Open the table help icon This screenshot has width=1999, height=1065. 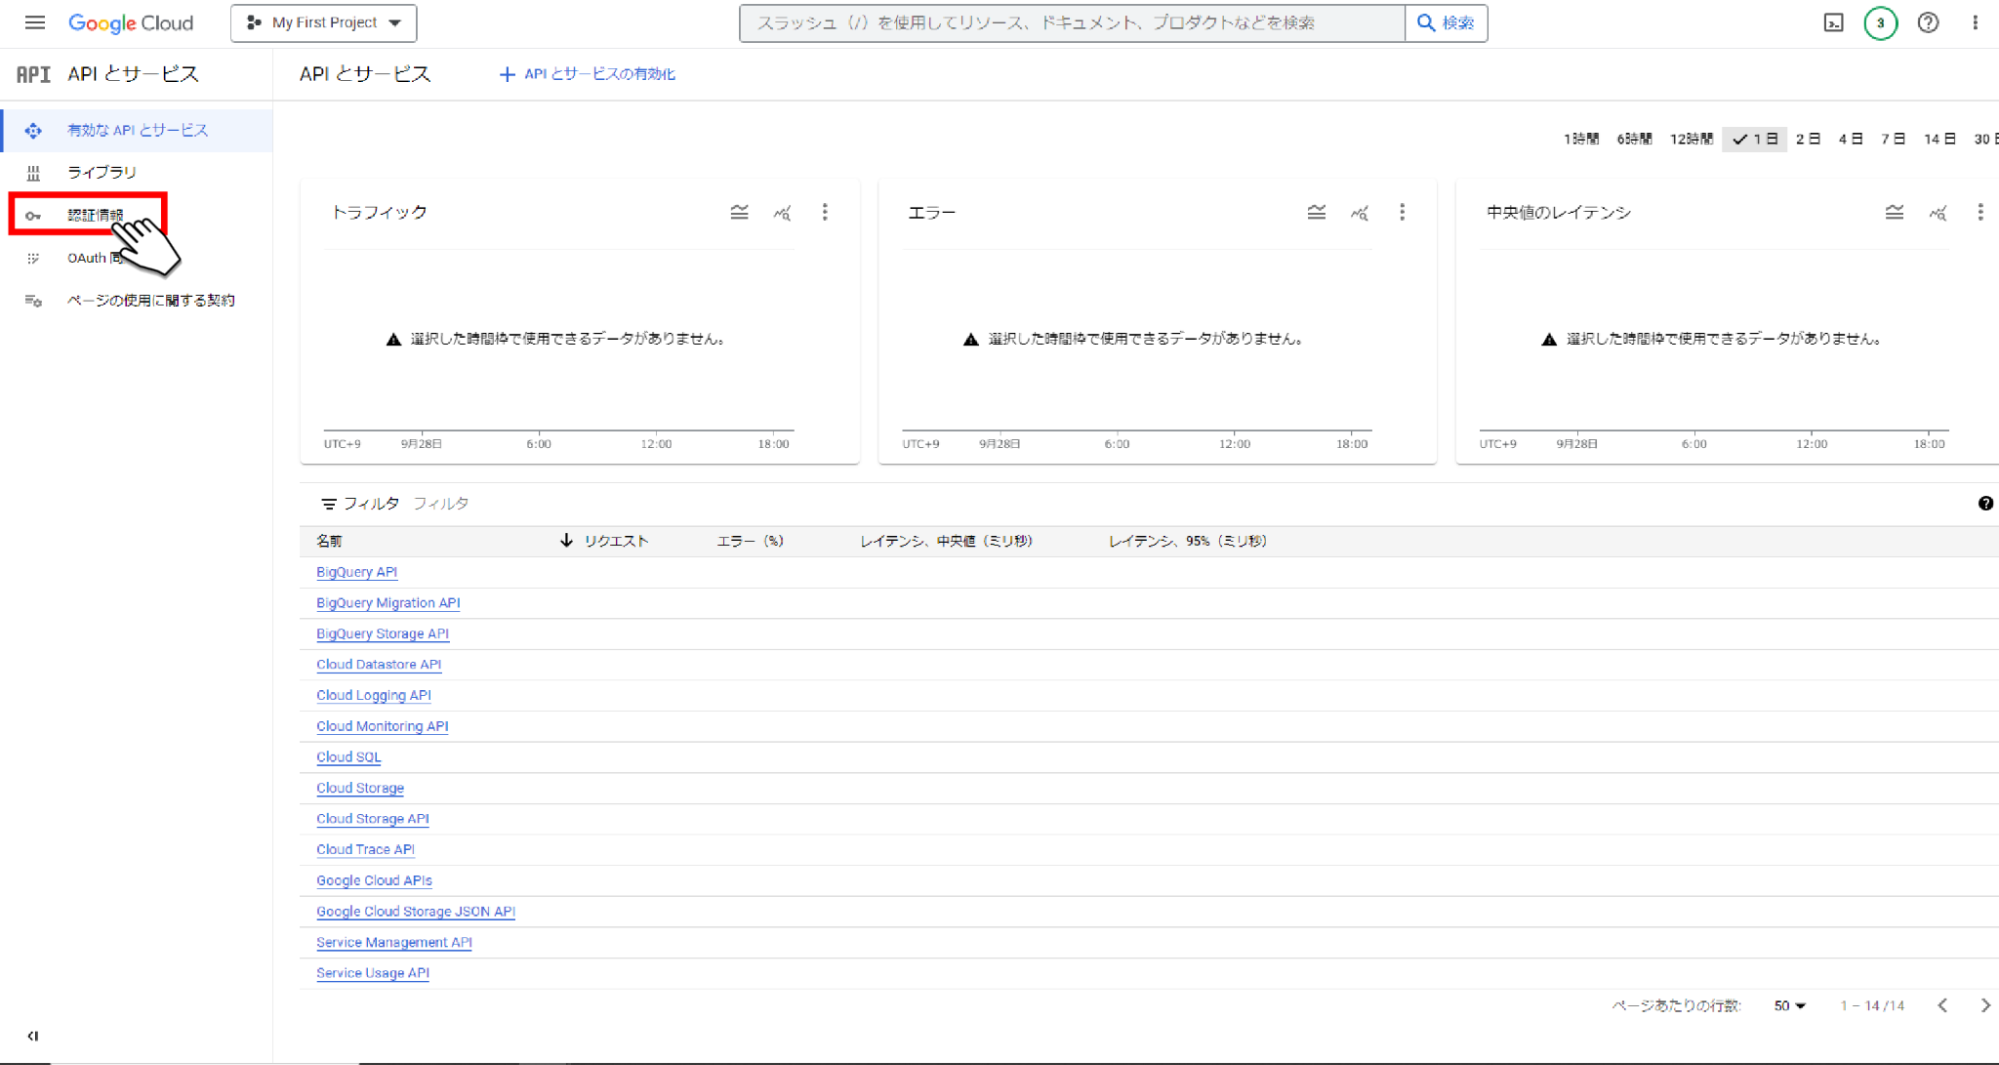pyautogui.click(x=1985, y=504)
